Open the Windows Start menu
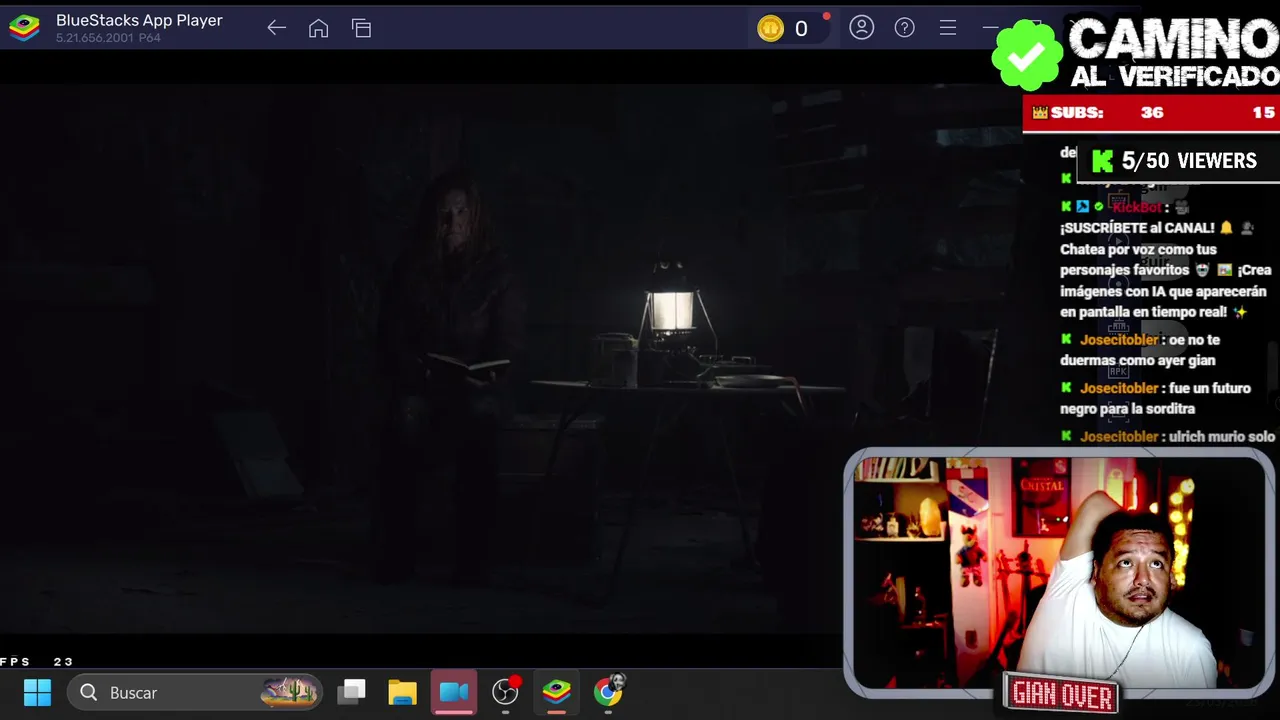 click(x=37, y=692)
